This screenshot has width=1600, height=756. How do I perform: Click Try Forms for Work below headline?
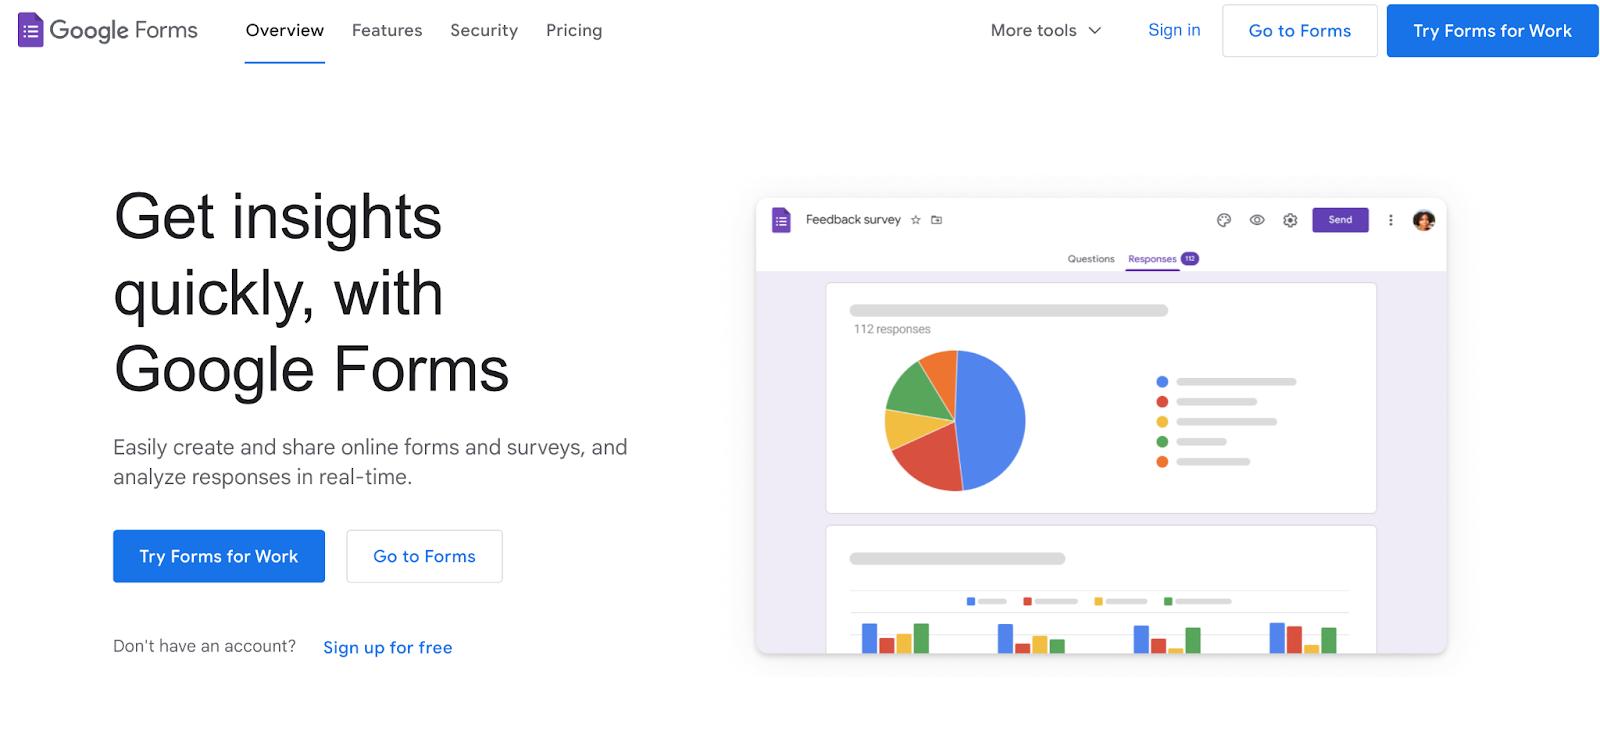[x=219, y=556]
